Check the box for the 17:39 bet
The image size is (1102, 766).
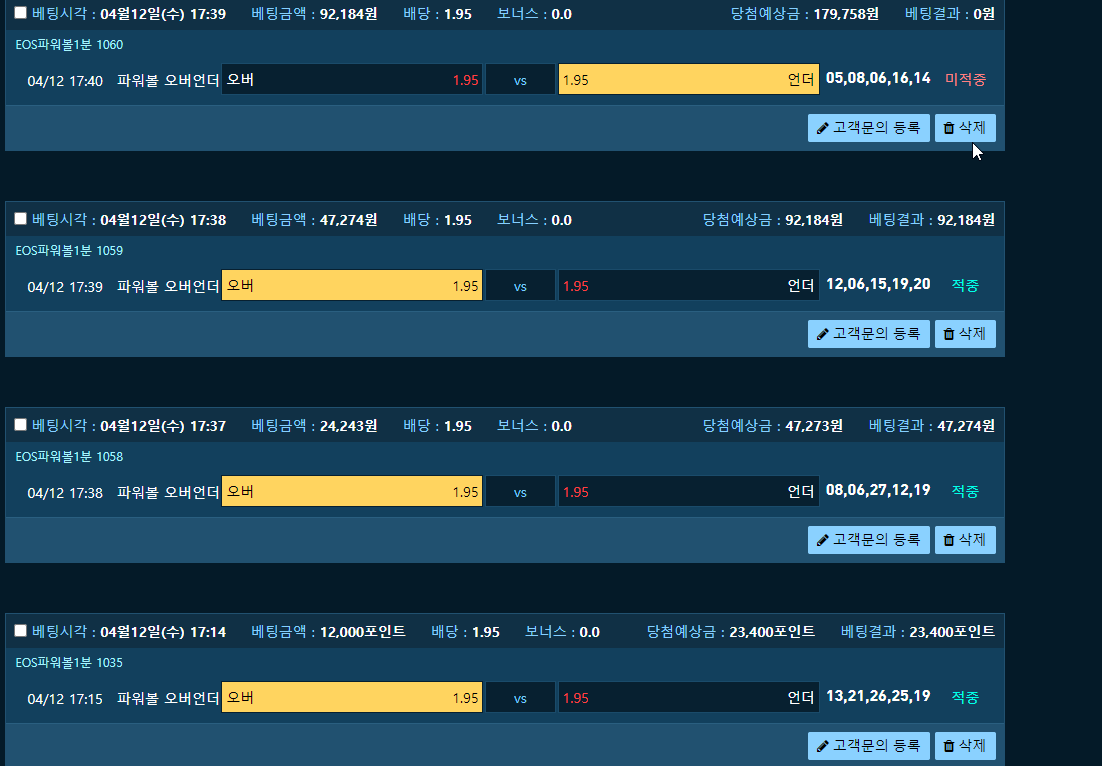tap(20, 13)
